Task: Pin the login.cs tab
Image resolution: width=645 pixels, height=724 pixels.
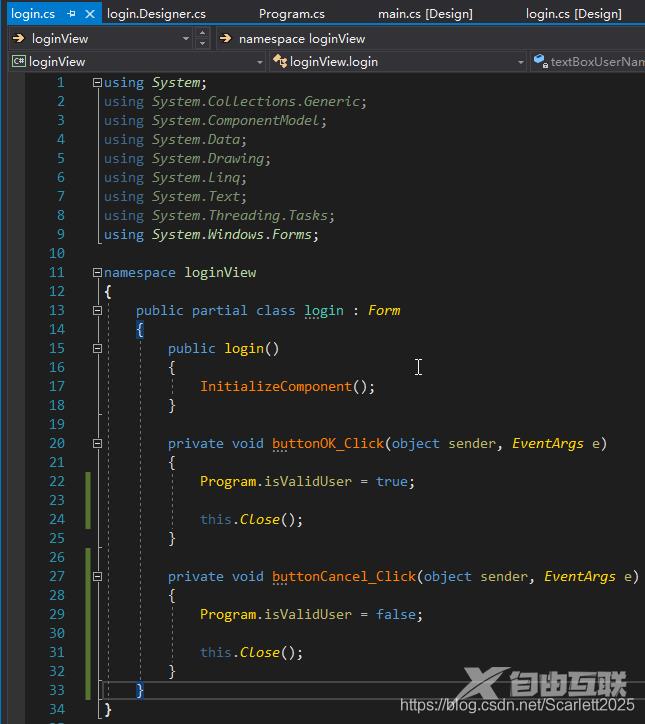Action: (71, 14)
